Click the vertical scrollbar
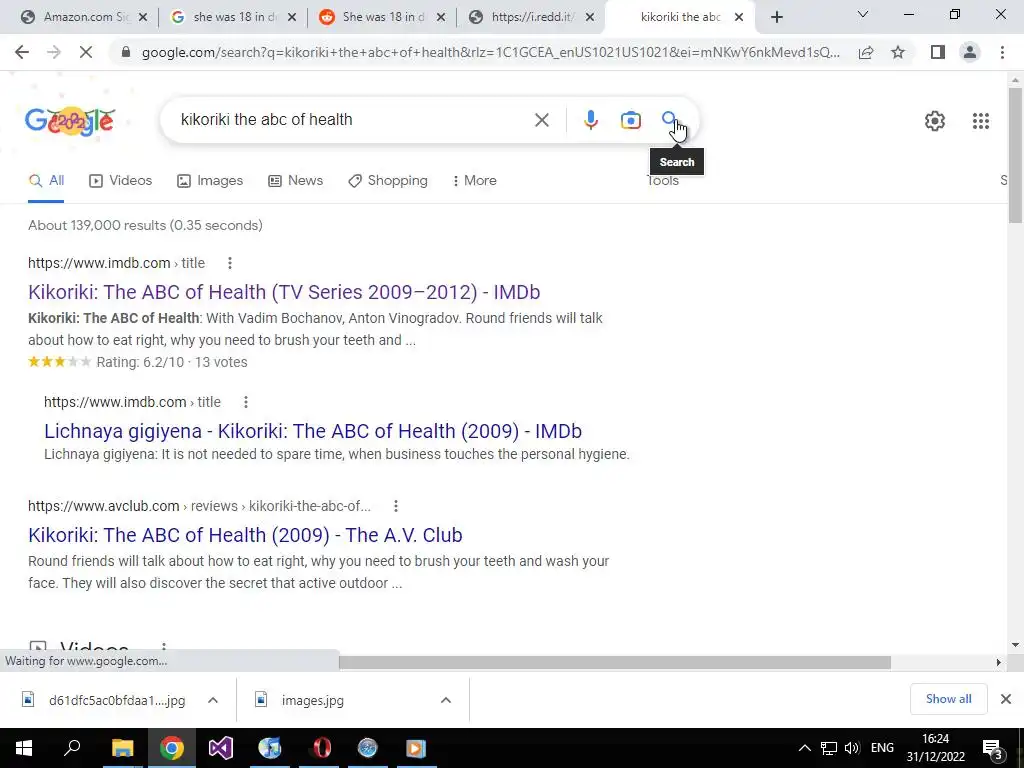This screenshot has height=768, width=1024. pos(1015,155)
